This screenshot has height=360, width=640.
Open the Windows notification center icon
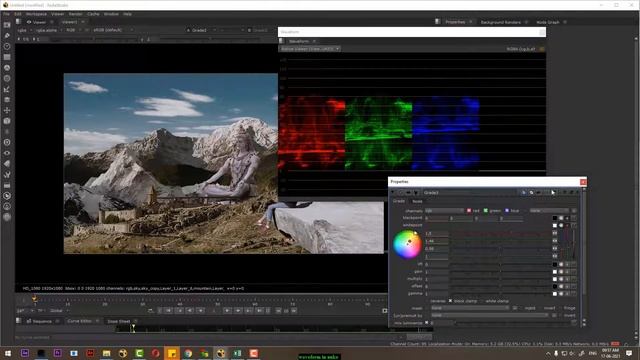click(x=629, y=353)
